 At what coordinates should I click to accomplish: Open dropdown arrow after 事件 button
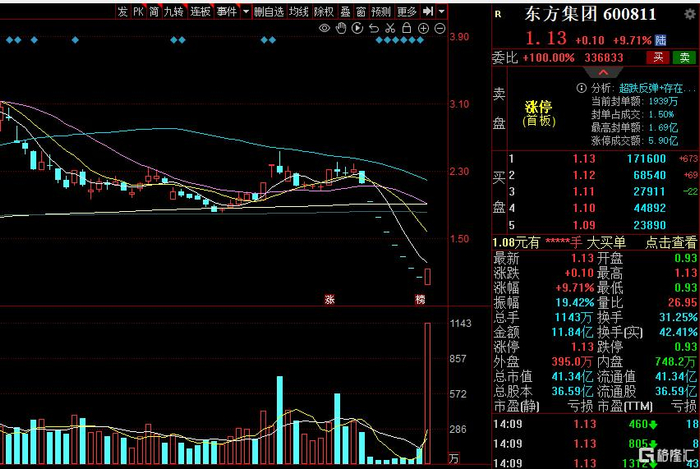(246, 12)
